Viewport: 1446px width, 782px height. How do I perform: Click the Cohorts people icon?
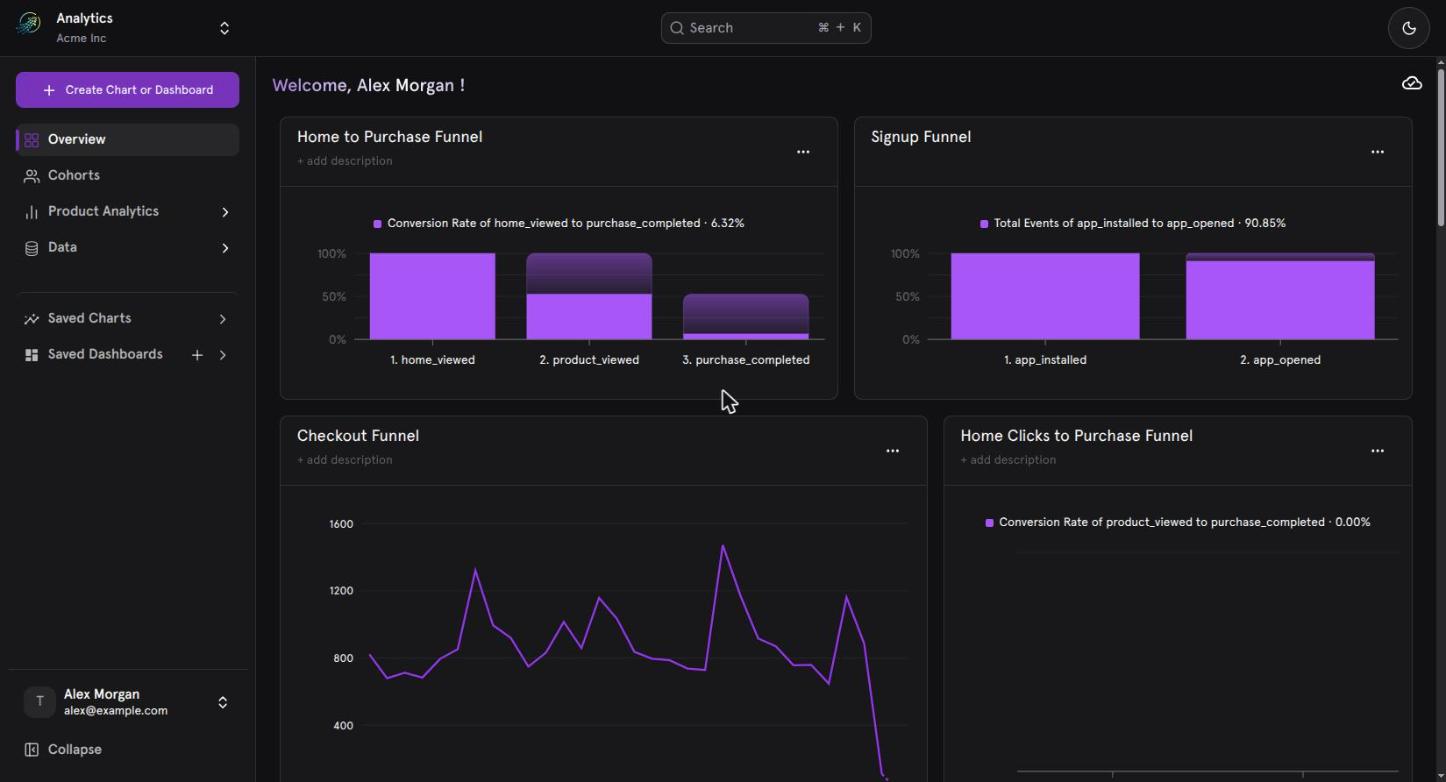32,176
